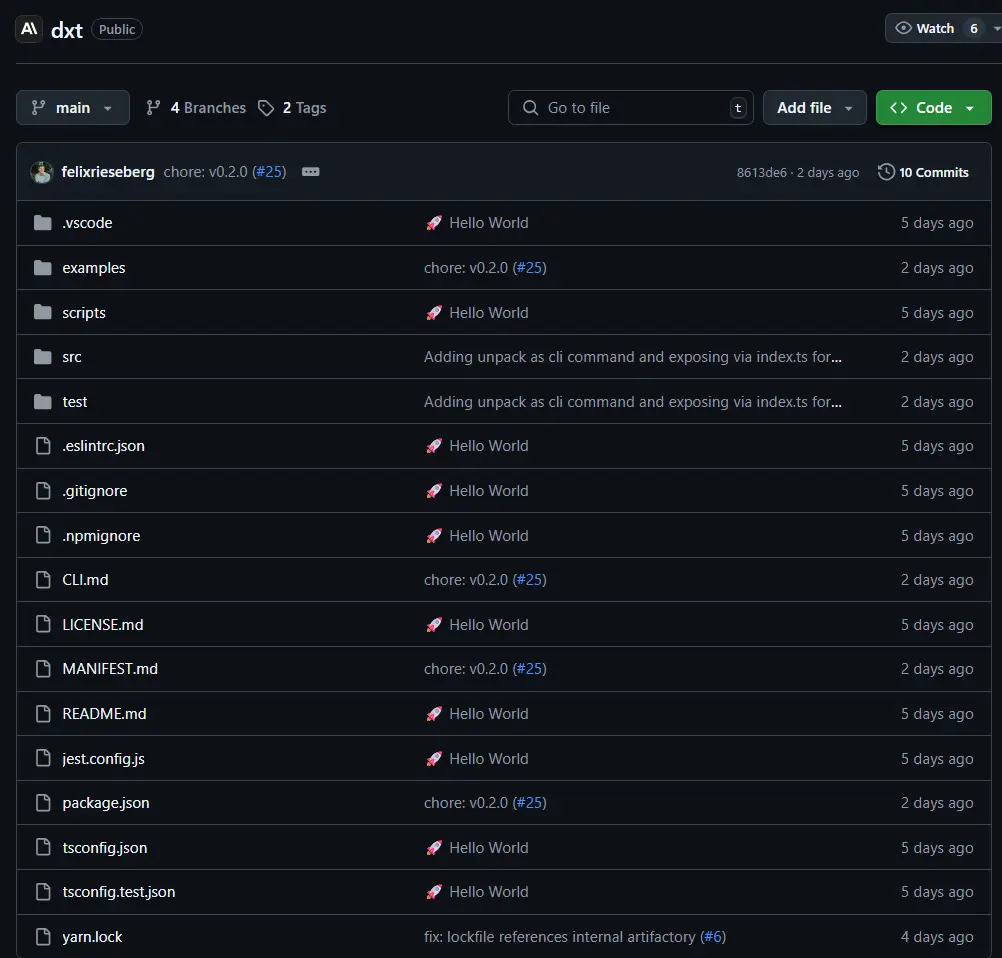This screenshot has width=1002, height=958.
Task: Open pull request #25 link in examples row
Action: point(529,268)
